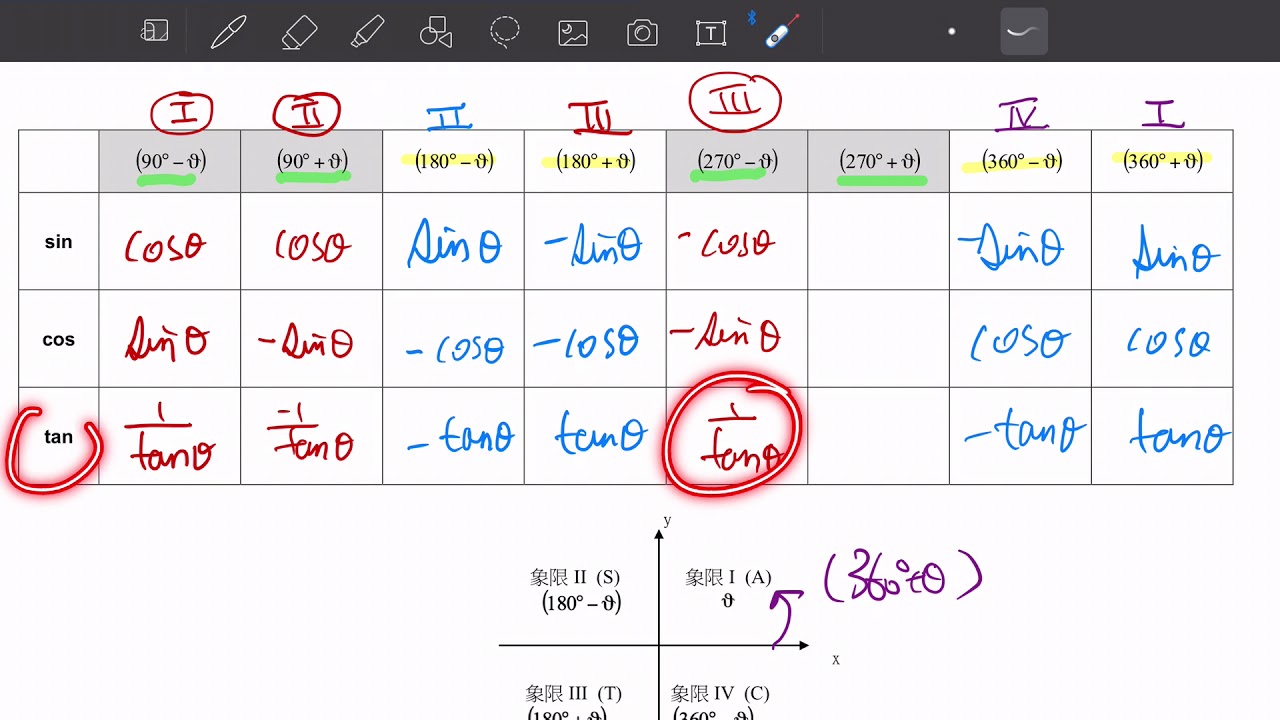Open the stroke style preview swatch
Image resolution: width=1280 pixels, height=720 pixels.
click(1022, 31)
